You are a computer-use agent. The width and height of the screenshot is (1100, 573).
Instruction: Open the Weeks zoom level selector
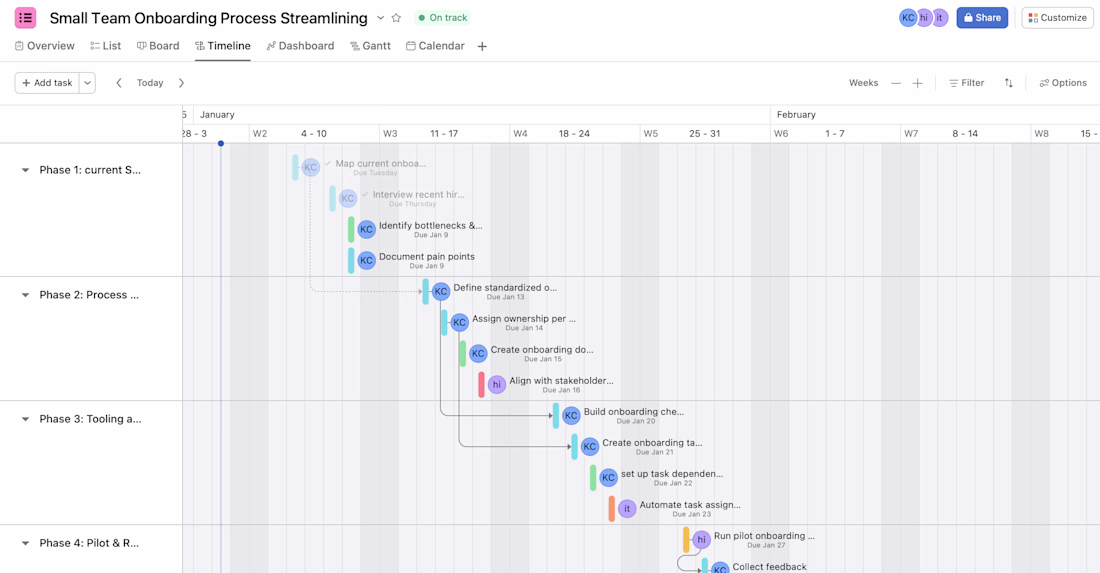[864, 83]
